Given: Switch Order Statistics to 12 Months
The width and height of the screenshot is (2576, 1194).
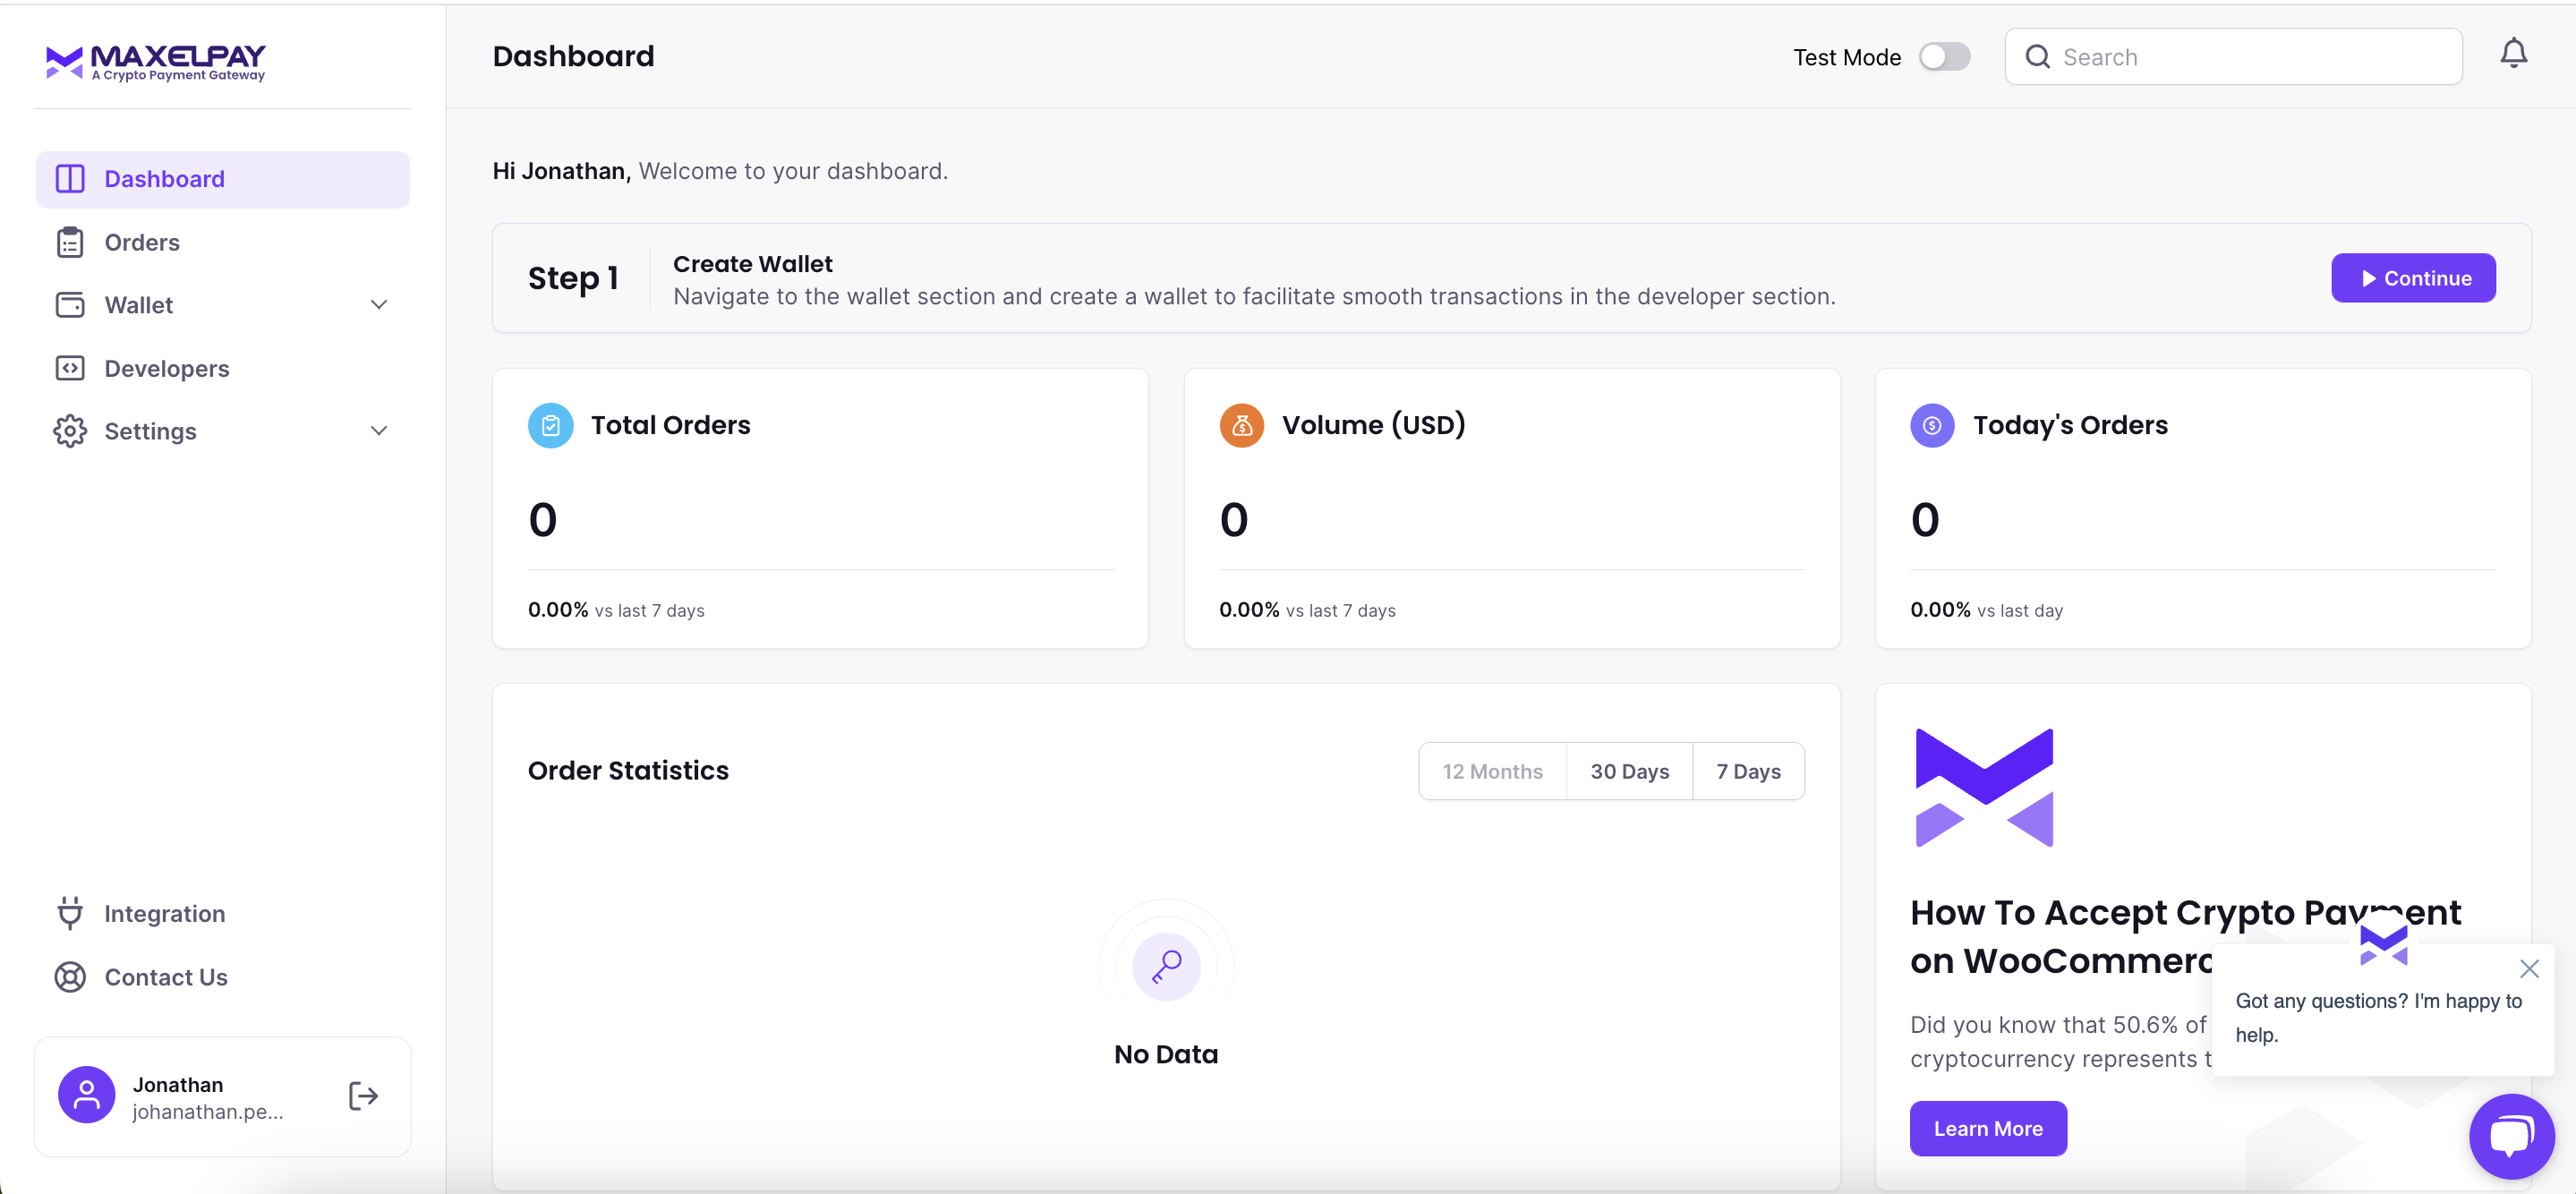Looking at the screenshot, I should 1492,771.
